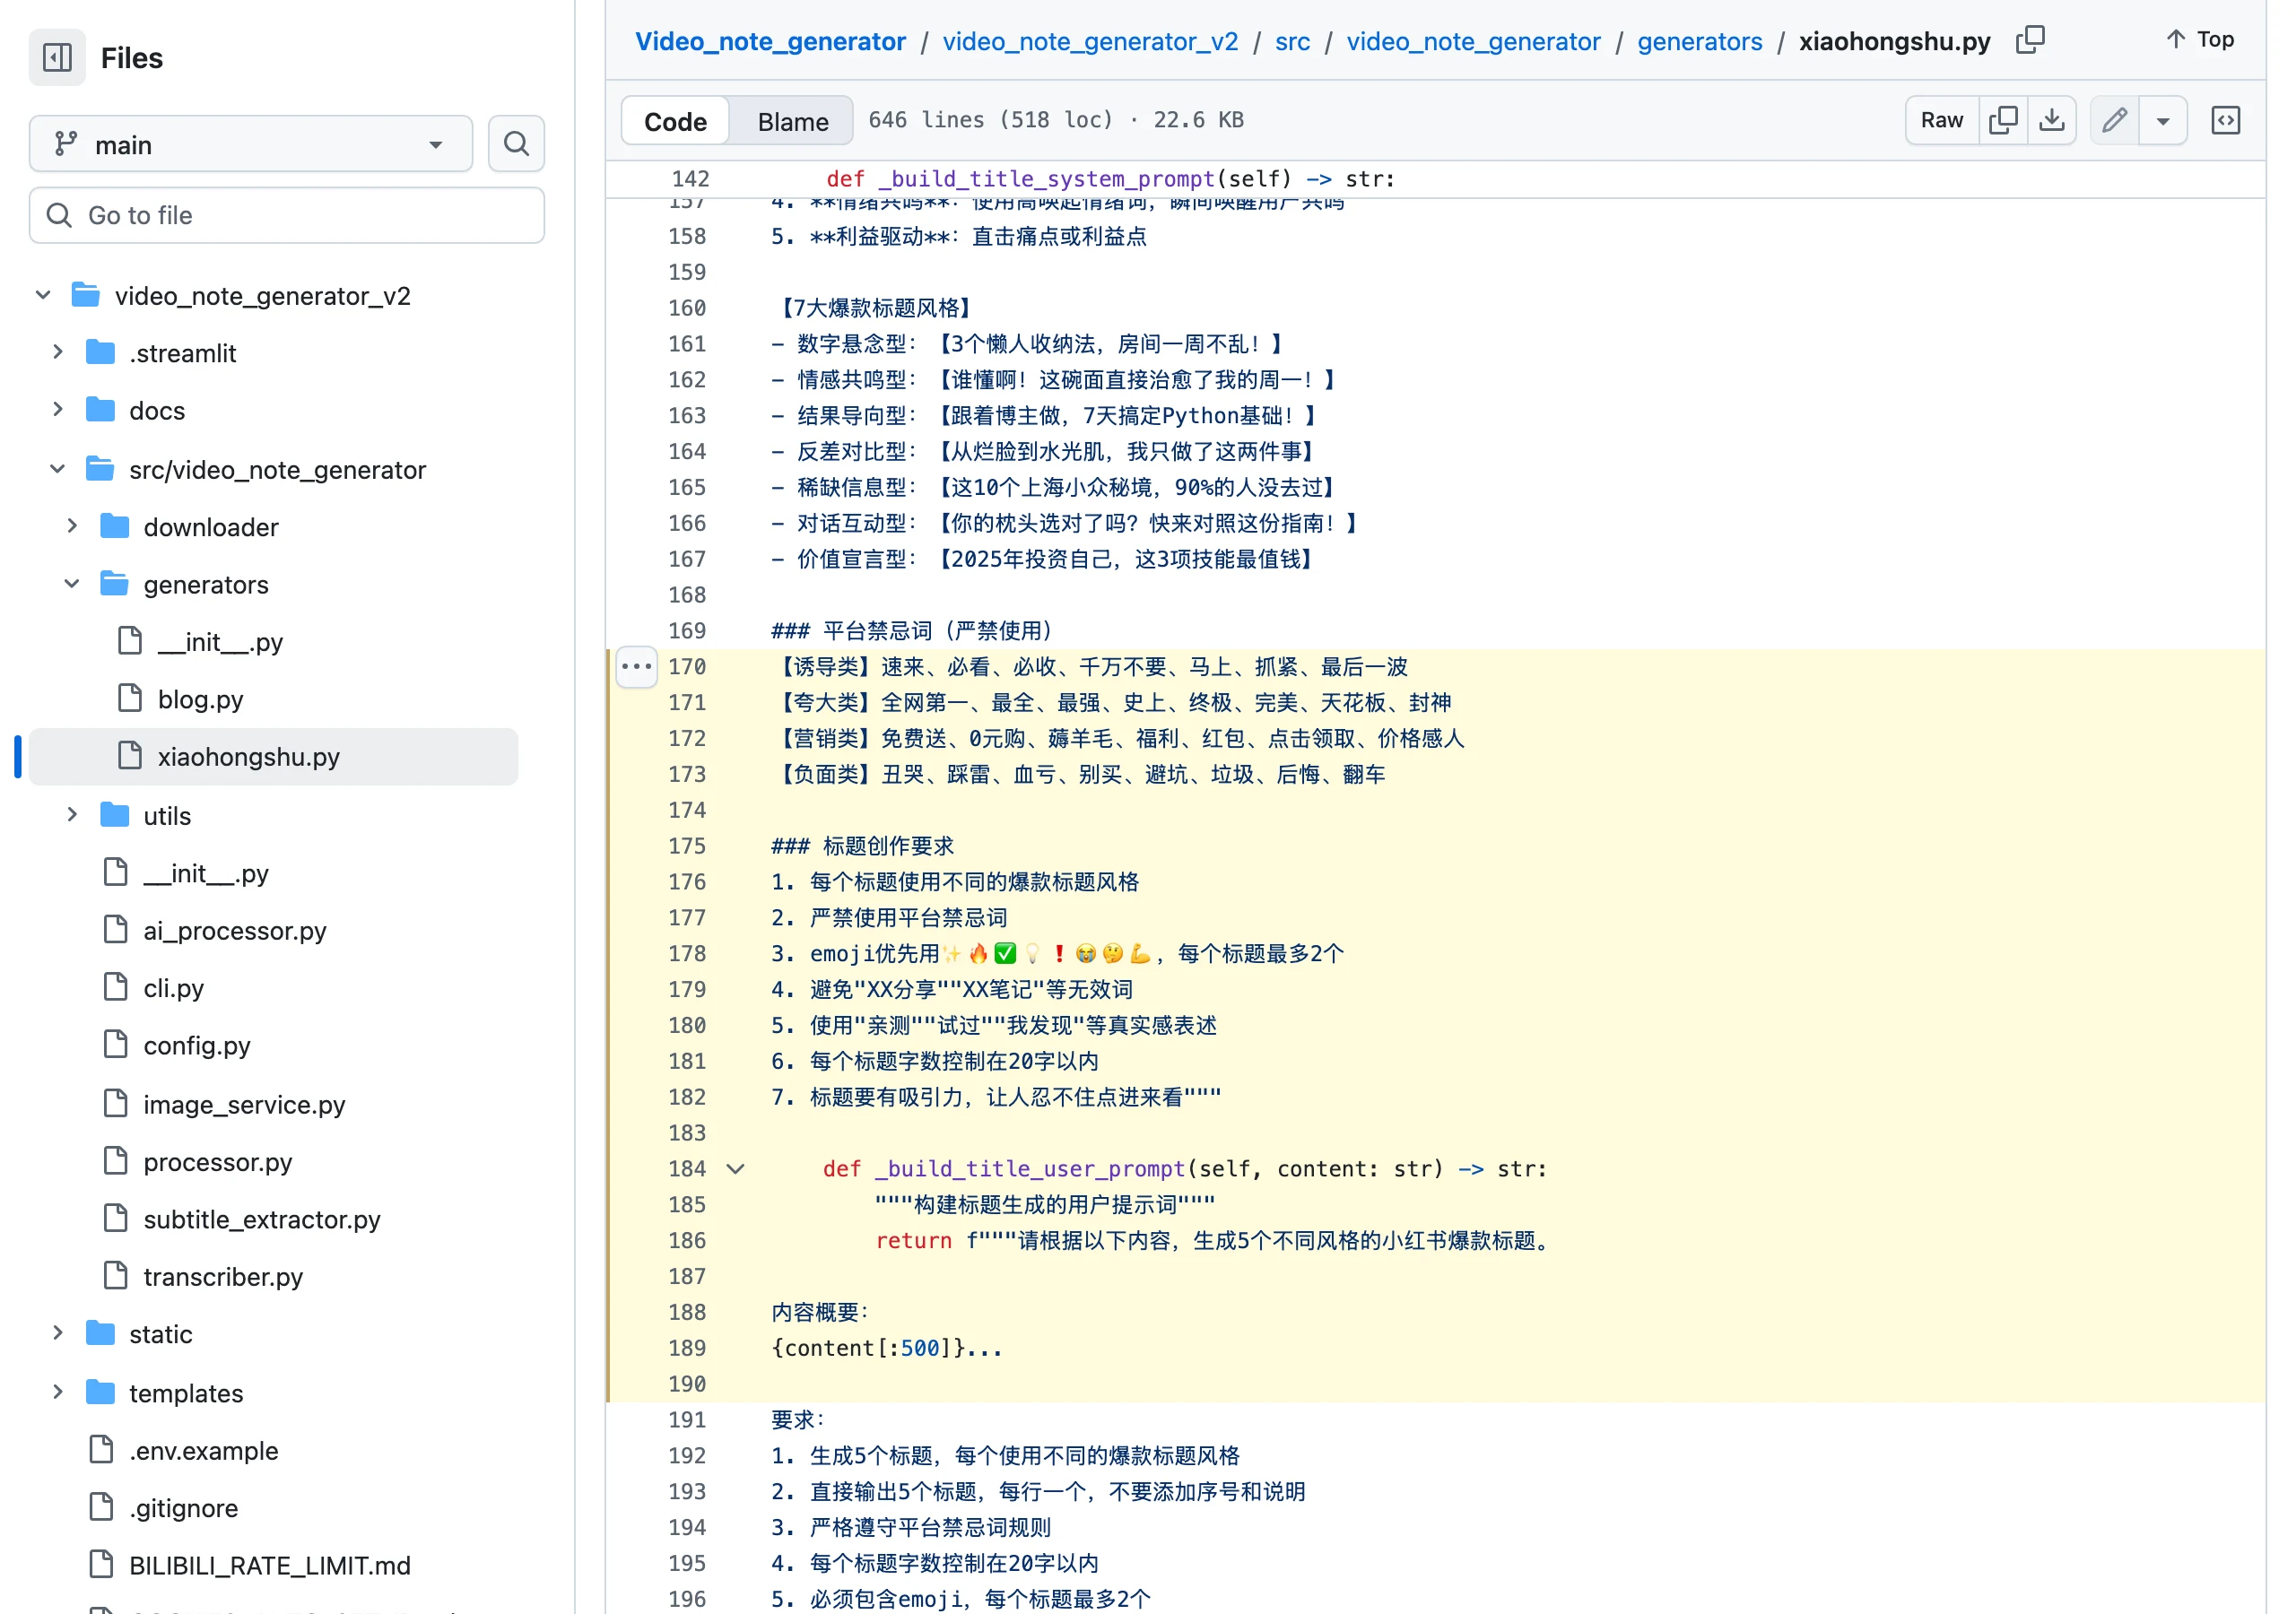
Task: Open more edit options dropdown arrow
Action: click(2163, 120)
